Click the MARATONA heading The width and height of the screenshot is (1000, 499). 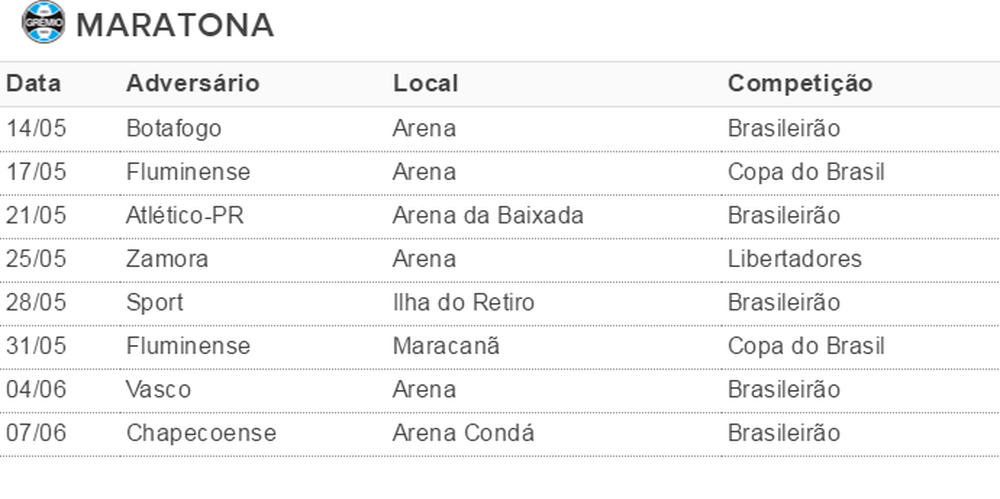tap(175, 26)
